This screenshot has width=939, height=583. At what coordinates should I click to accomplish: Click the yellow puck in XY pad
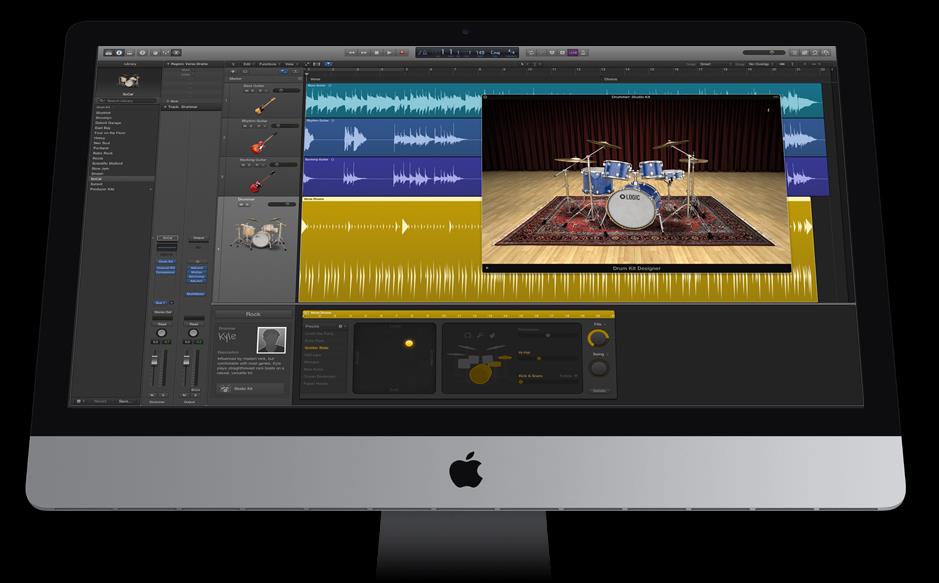coord(409,344)
